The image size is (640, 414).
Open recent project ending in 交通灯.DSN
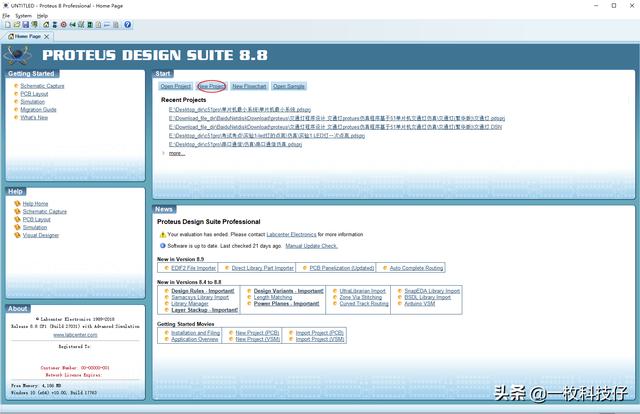tap(336, 127)
